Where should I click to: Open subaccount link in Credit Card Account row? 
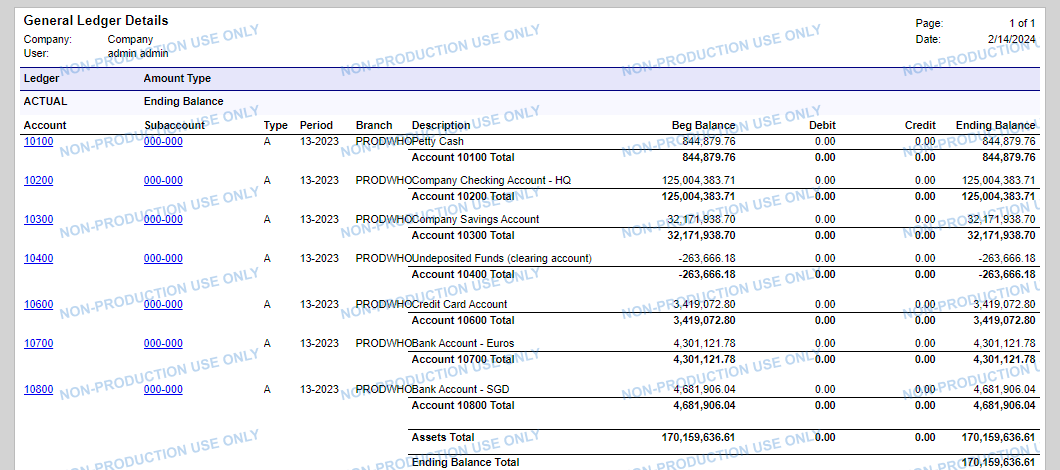[x=163, y=305]
